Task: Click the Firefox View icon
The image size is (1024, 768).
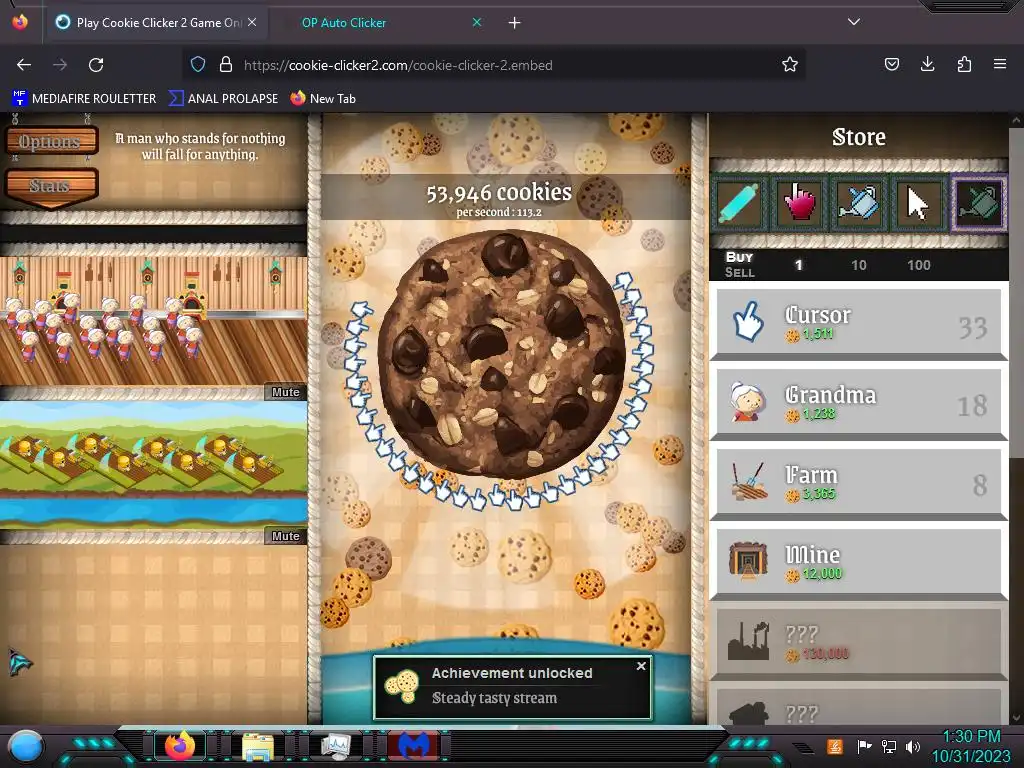Action: click(x=20, y=22)
